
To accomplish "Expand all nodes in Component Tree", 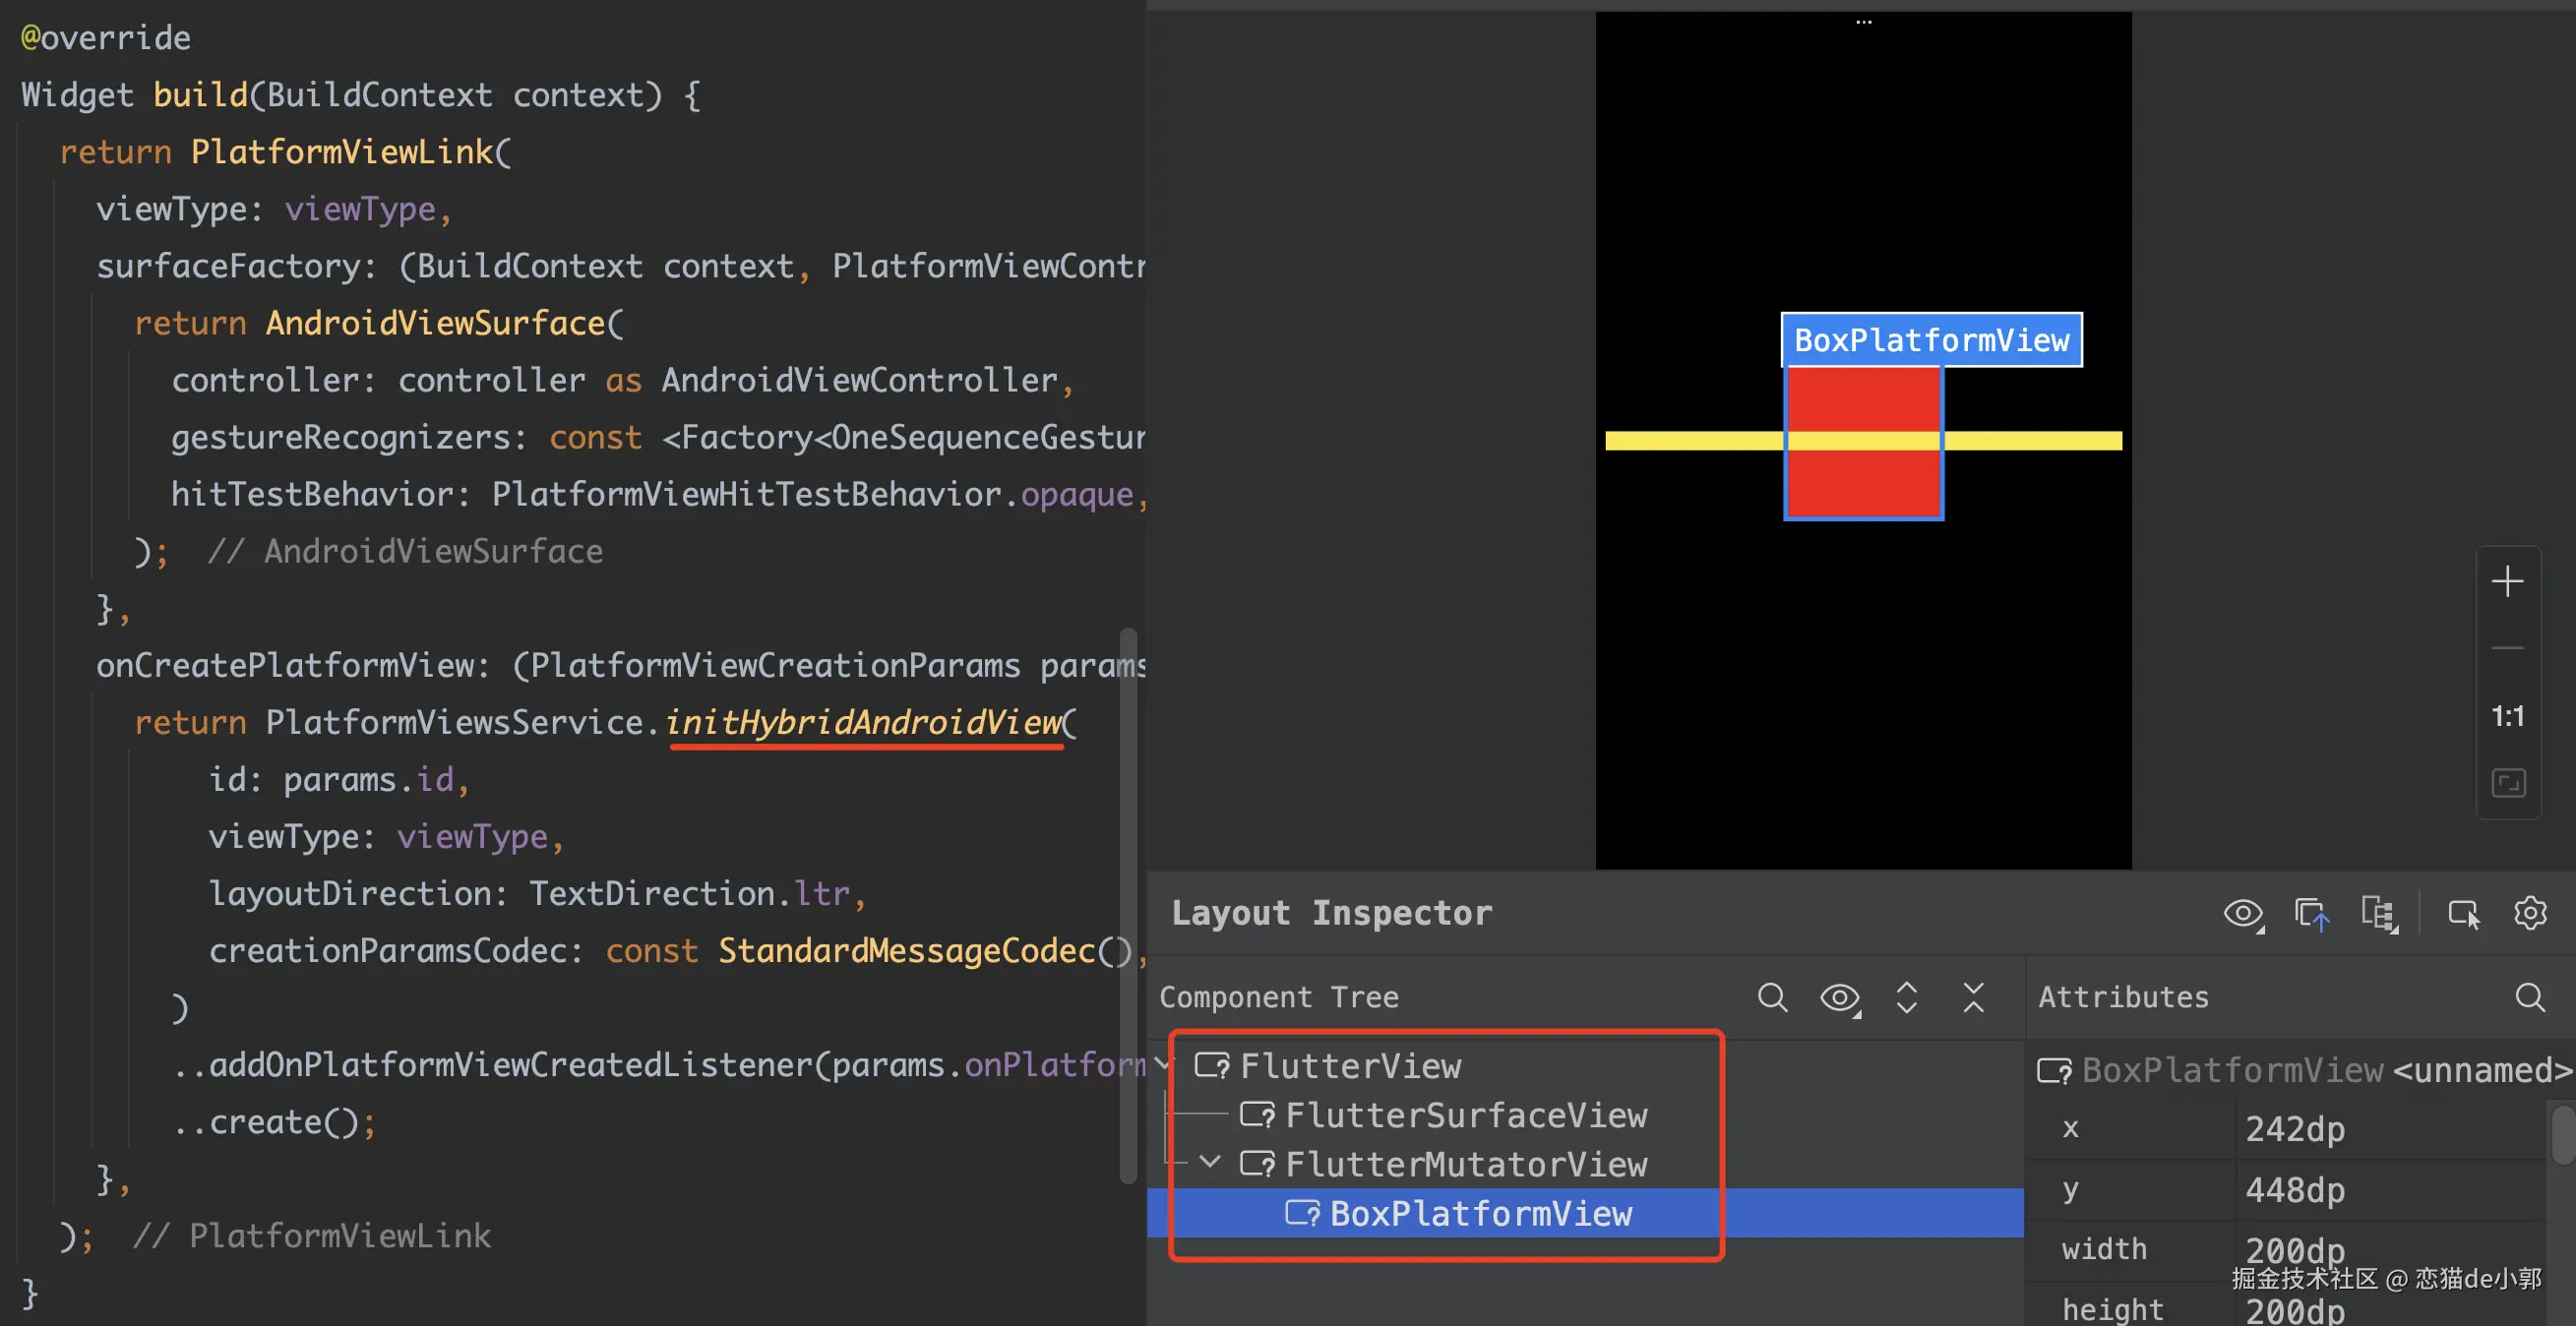I will (x=1906, y=997).
